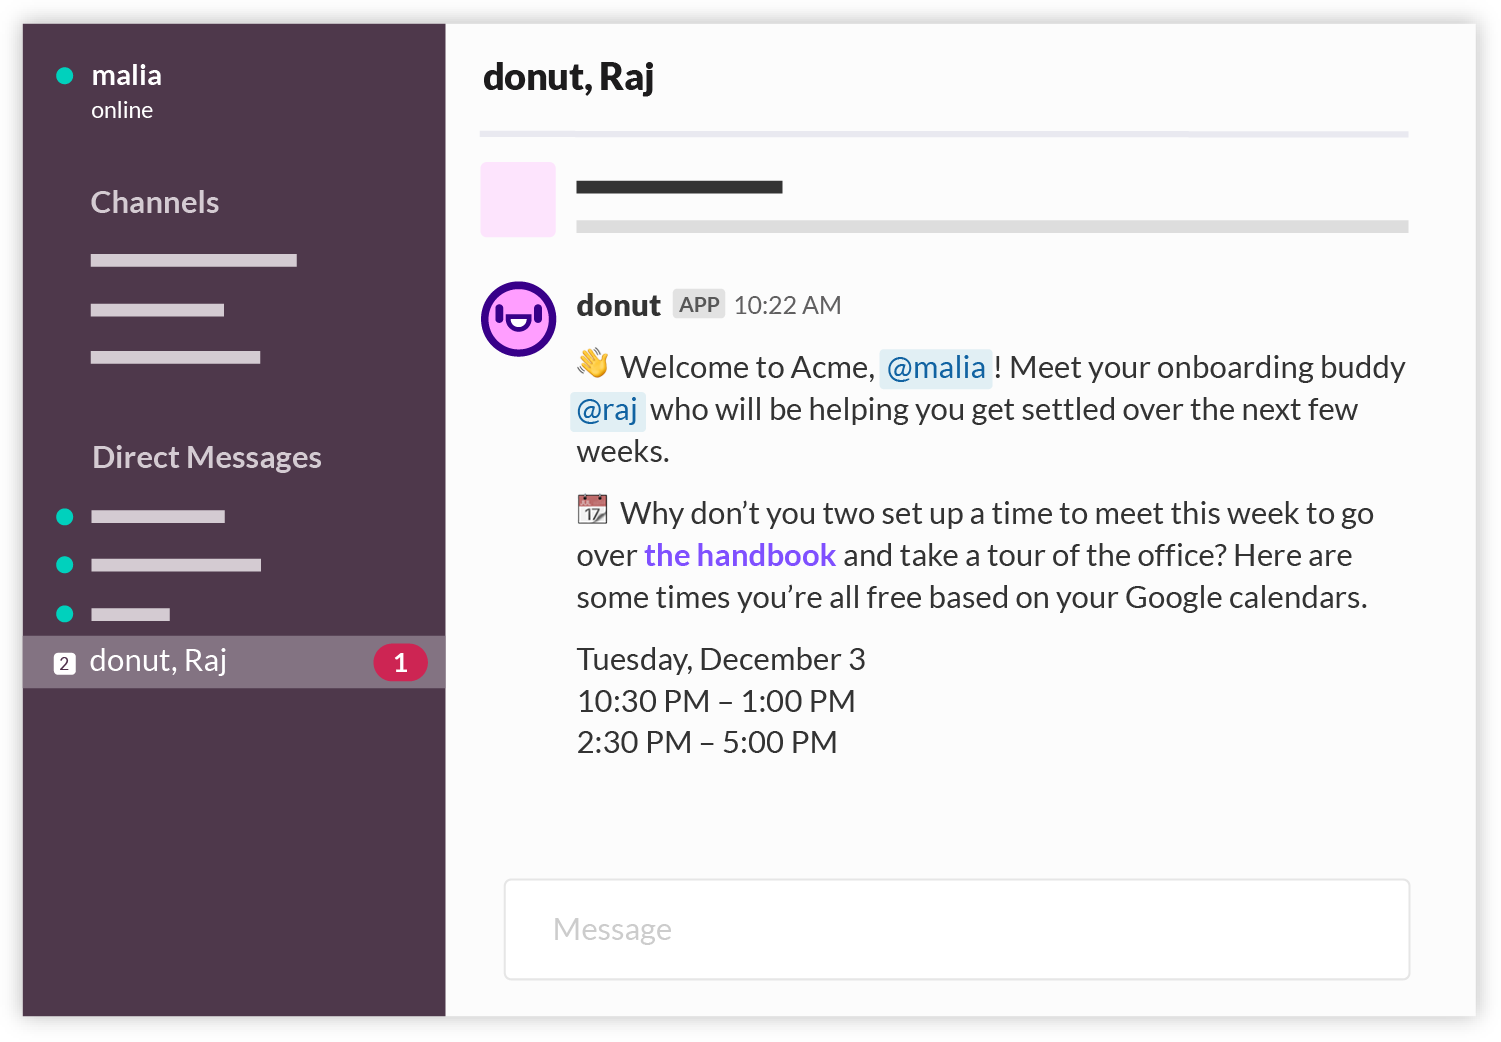Click the donut app avatar icon
The image size is (1501, 1042).
click(518, 319)
